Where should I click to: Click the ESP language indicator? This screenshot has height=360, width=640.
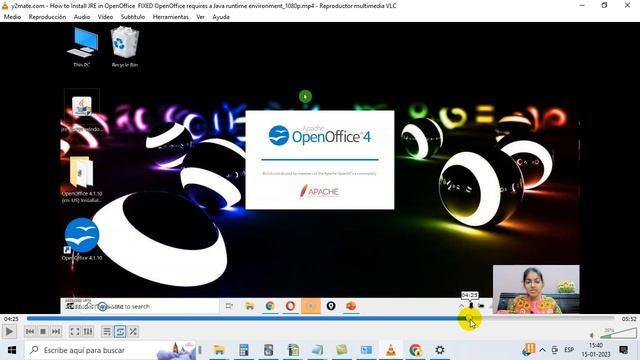pyautogui.click(x=569, y=350)
